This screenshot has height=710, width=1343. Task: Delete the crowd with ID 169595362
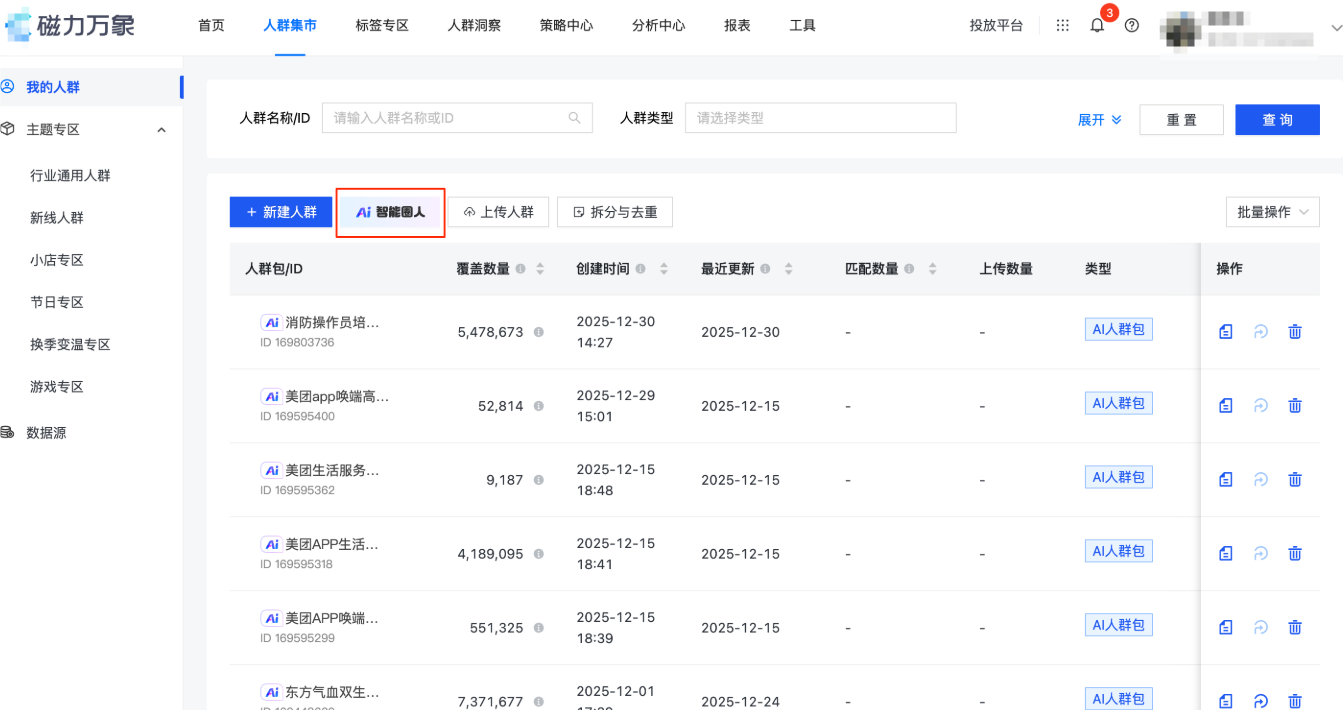[1295, 480]
